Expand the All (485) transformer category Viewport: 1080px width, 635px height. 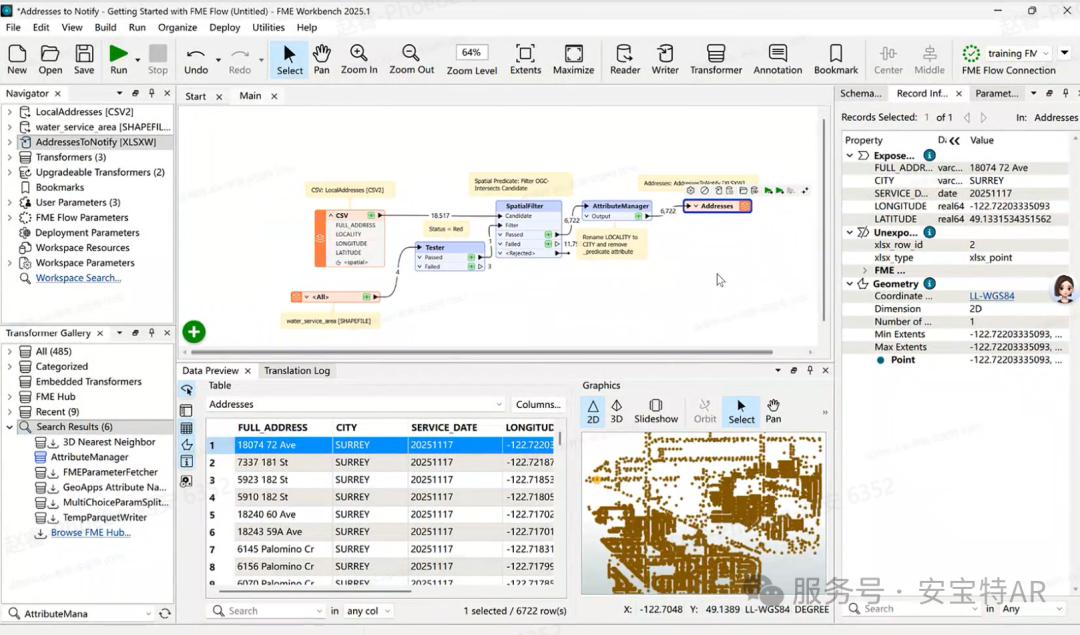(x=10, y=351)
